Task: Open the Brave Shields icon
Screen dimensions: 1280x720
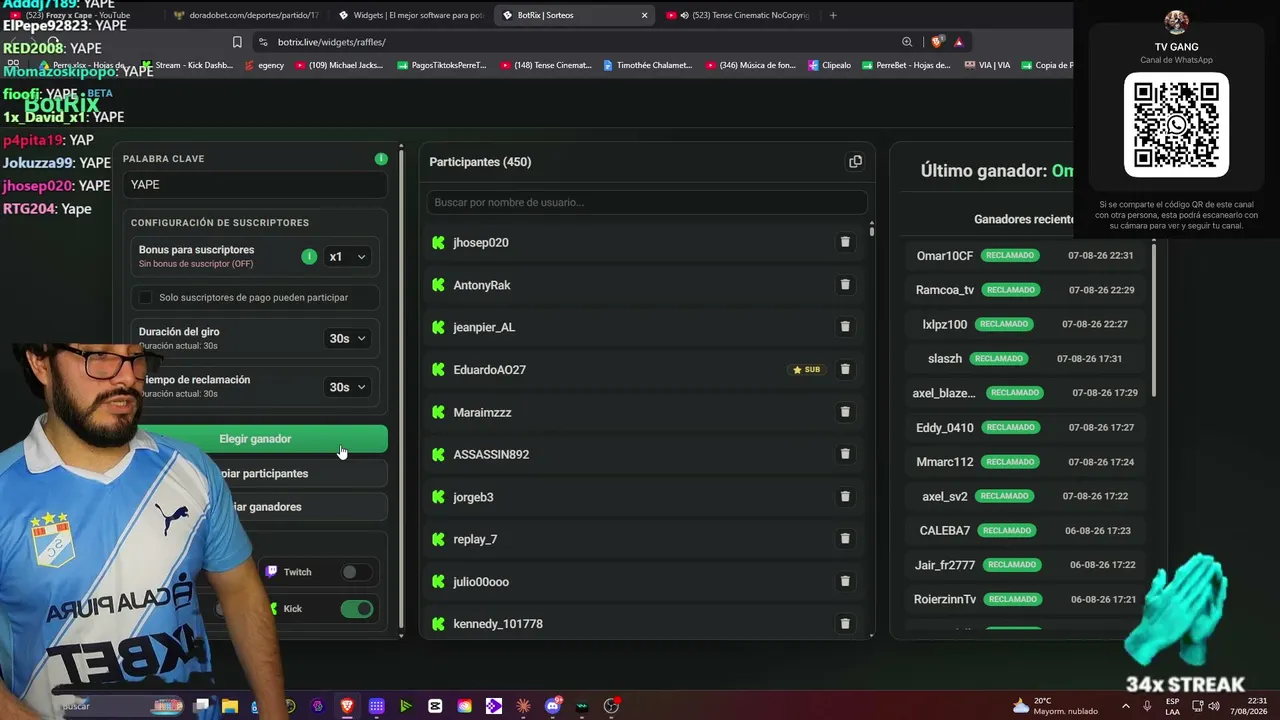Action: (x=937, y=42)
